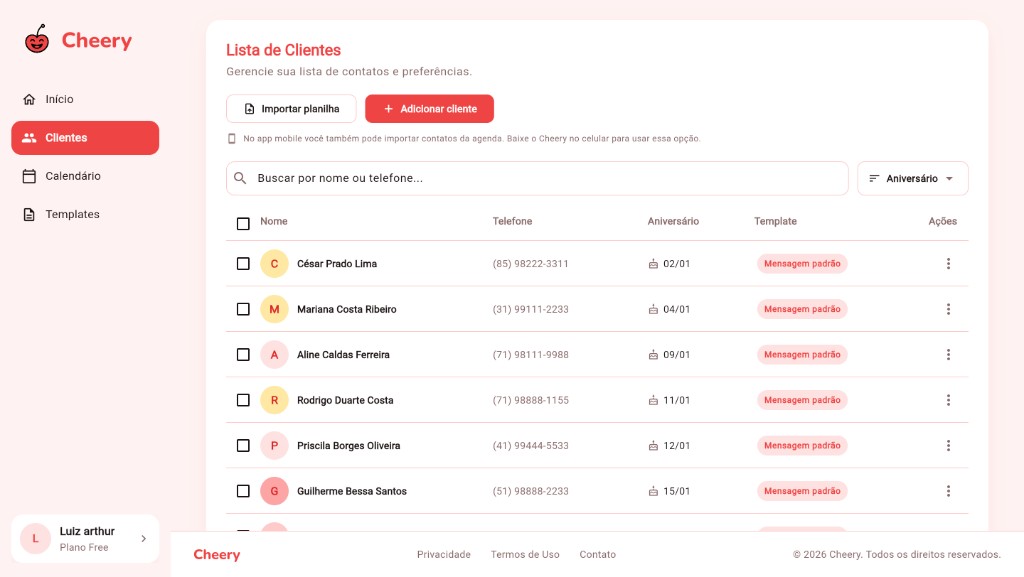1024x577 pixels.
Task: Click Mensagem padrão tag for Guilherme Bessa Santos
Action: [802, 491]
